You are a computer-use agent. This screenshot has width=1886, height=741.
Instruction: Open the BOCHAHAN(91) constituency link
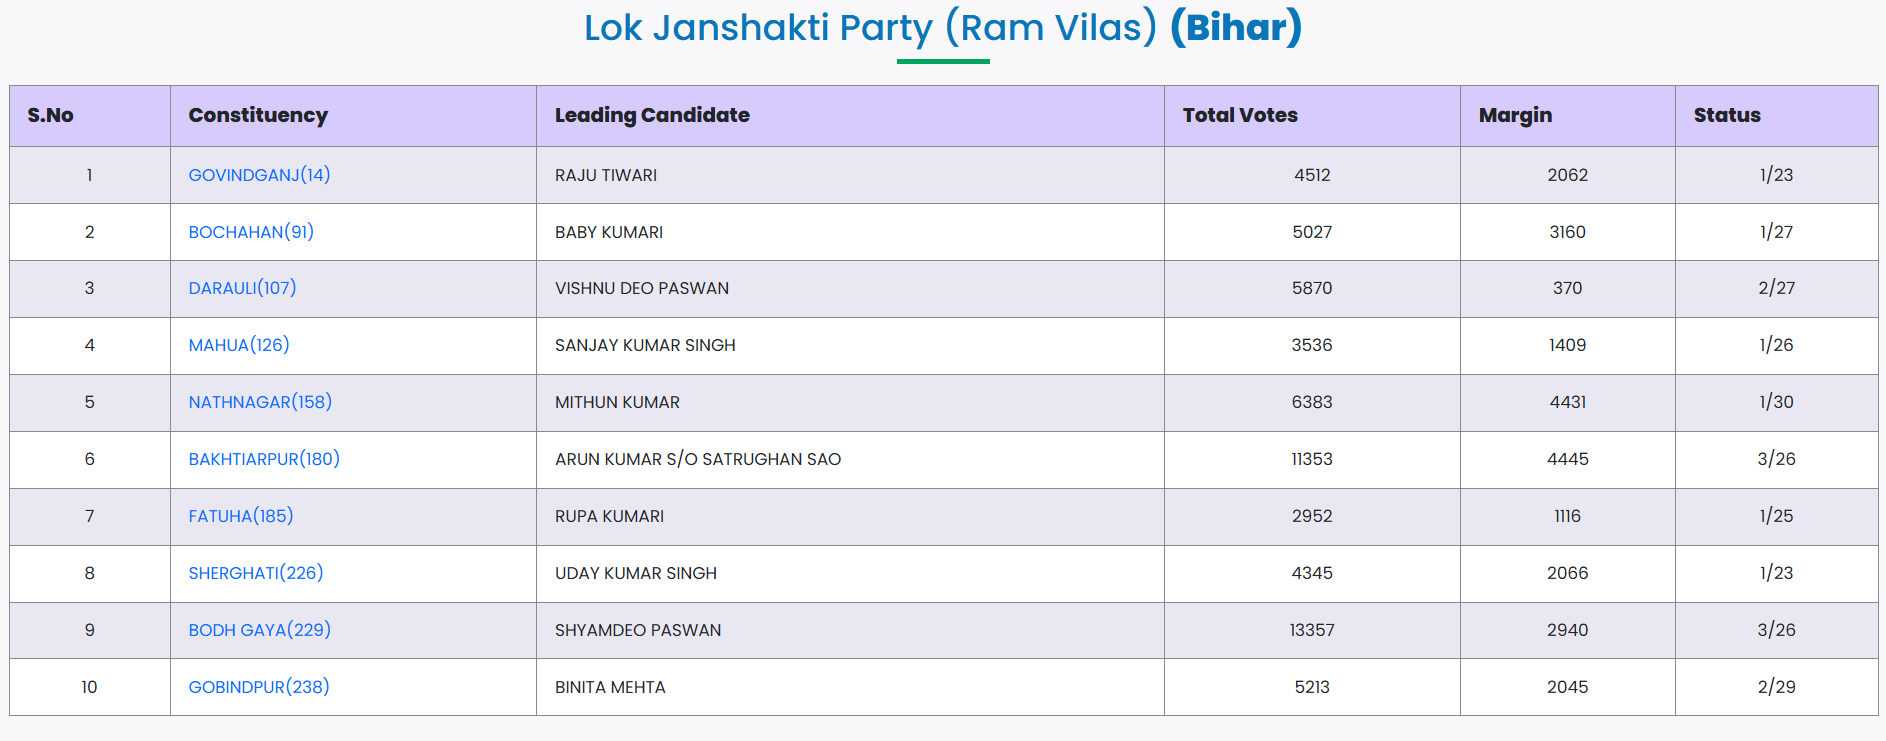coord(251,232)
